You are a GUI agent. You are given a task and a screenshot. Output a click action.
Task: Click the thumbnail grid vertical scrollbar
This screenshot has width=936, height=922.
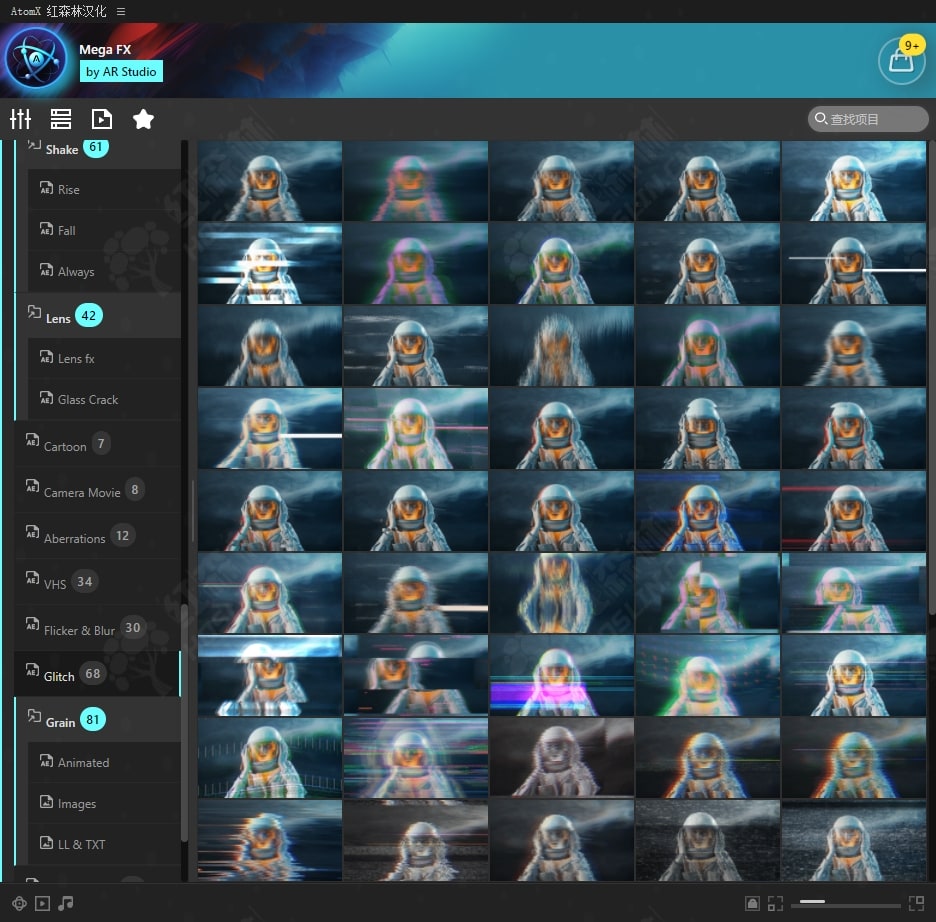[x=932, y=376]
